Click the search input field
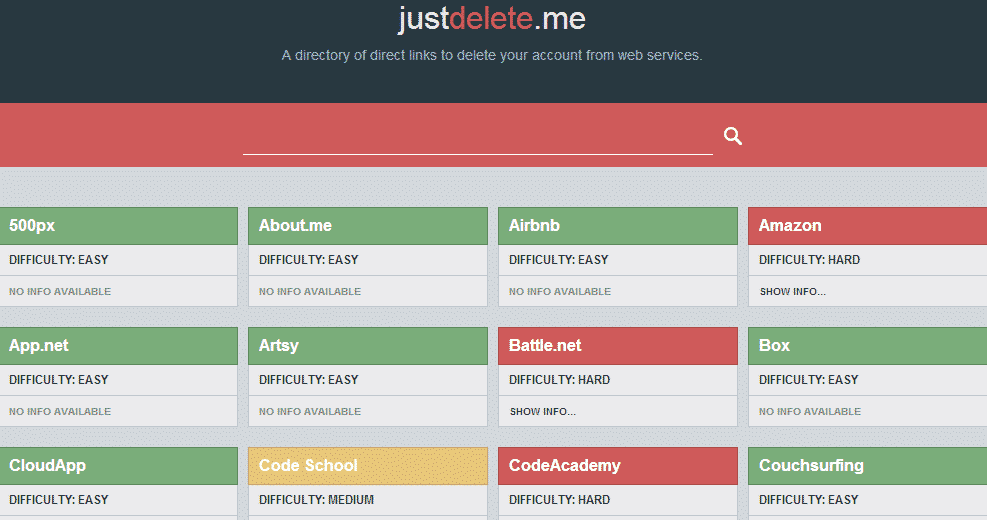This screenshot has height=520, width=987. click(x=477, y=138)
